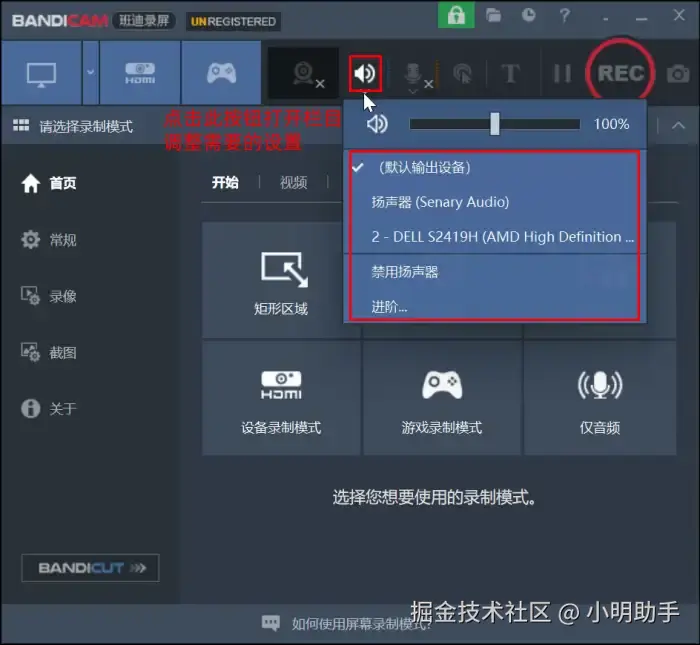Toggle the text overlay T icon
Image resolution: width=700 pixels, height=645 pixels.
pos(510,74)
